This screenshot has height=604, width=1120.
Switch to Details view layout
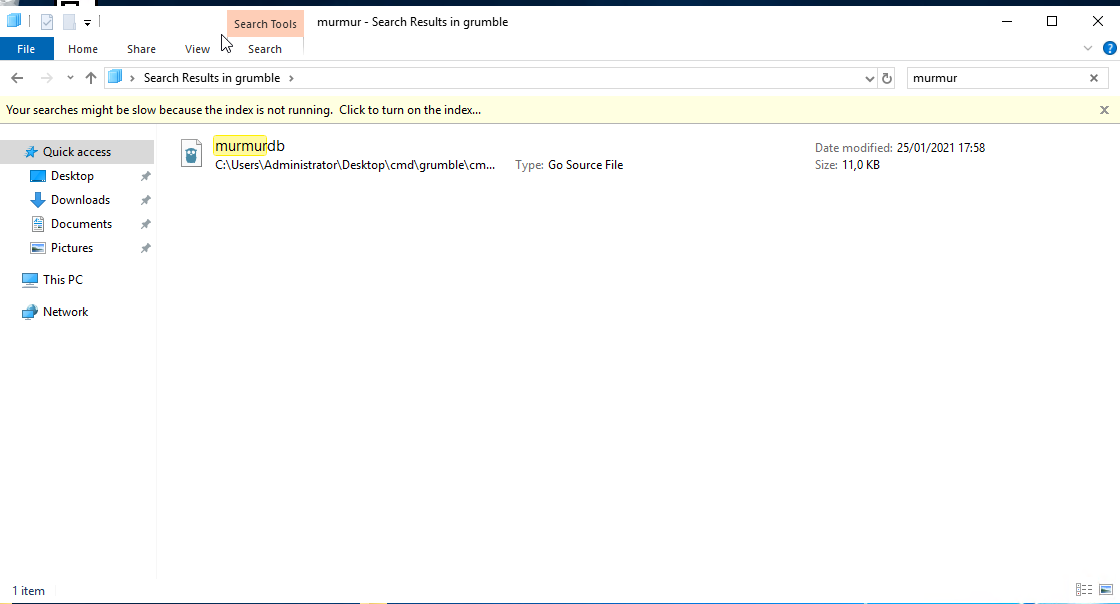[x=1083, y=590]
